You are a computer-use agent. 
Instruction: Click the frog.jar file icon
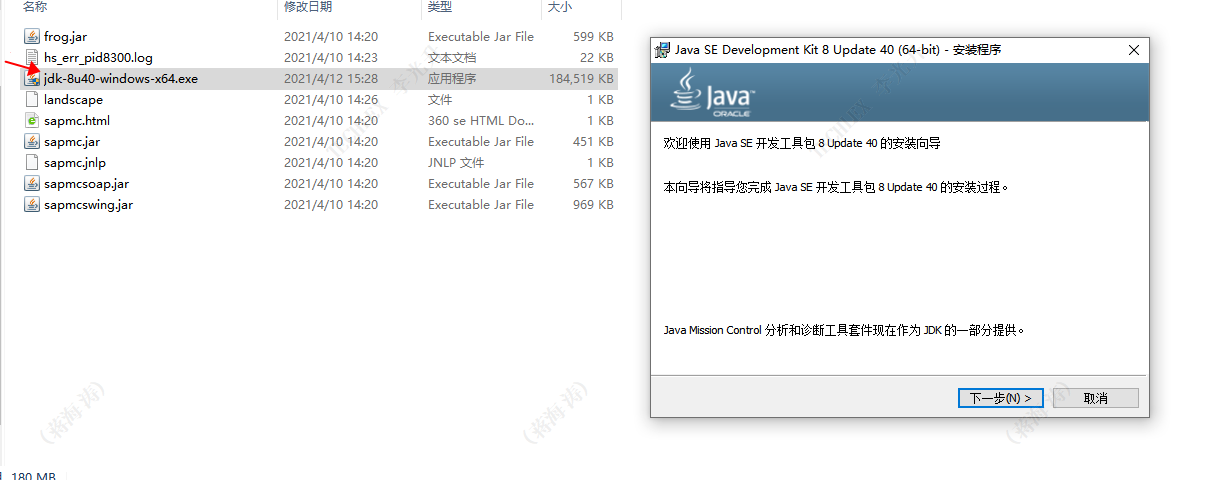(x=32, y=37)
